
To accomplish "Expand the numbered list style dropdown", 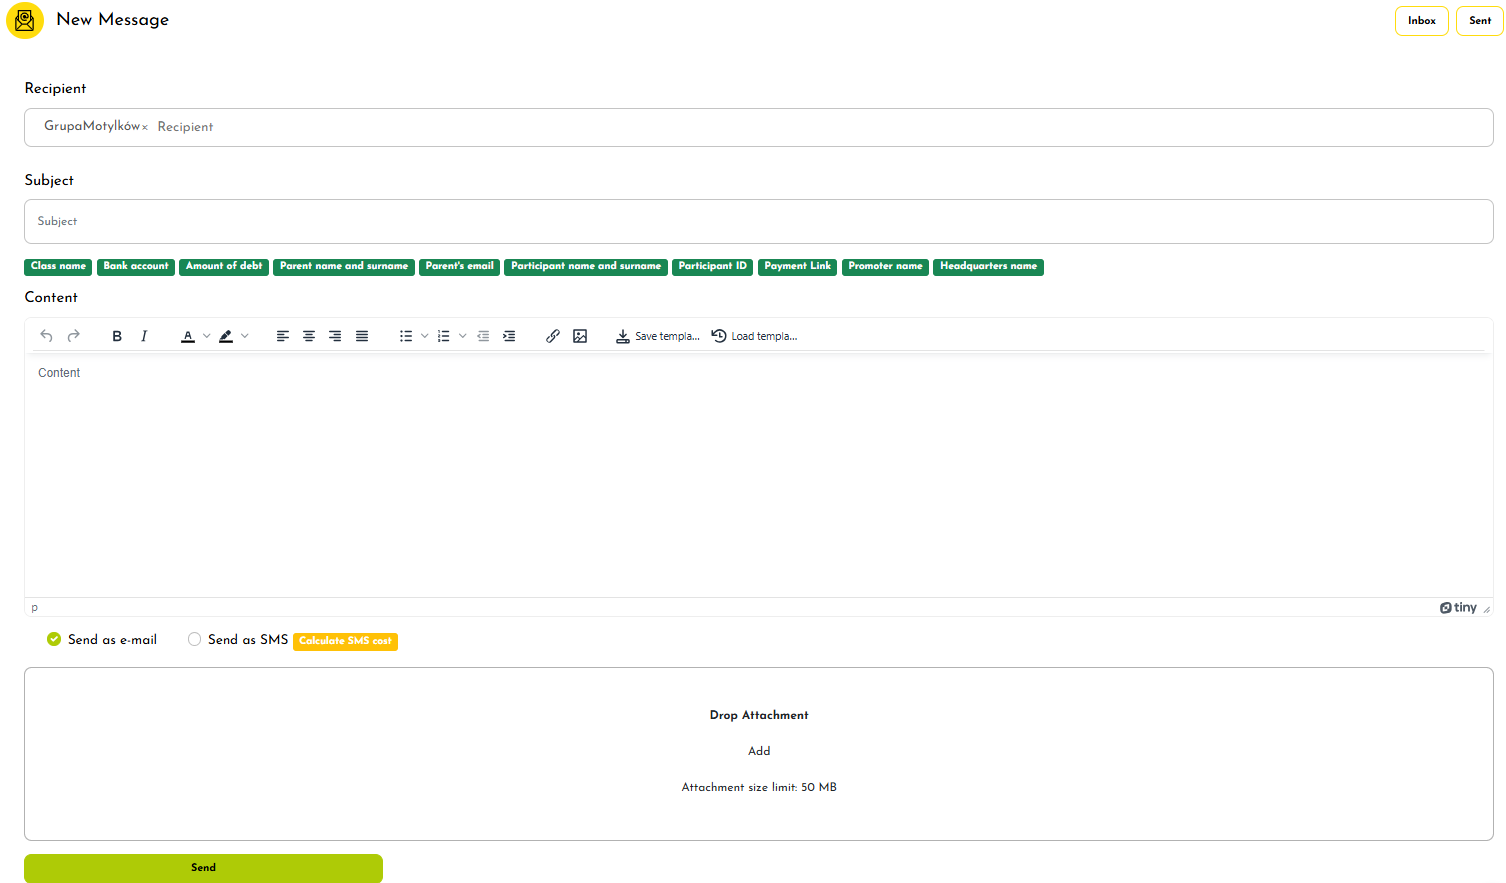I will point(463,336).
